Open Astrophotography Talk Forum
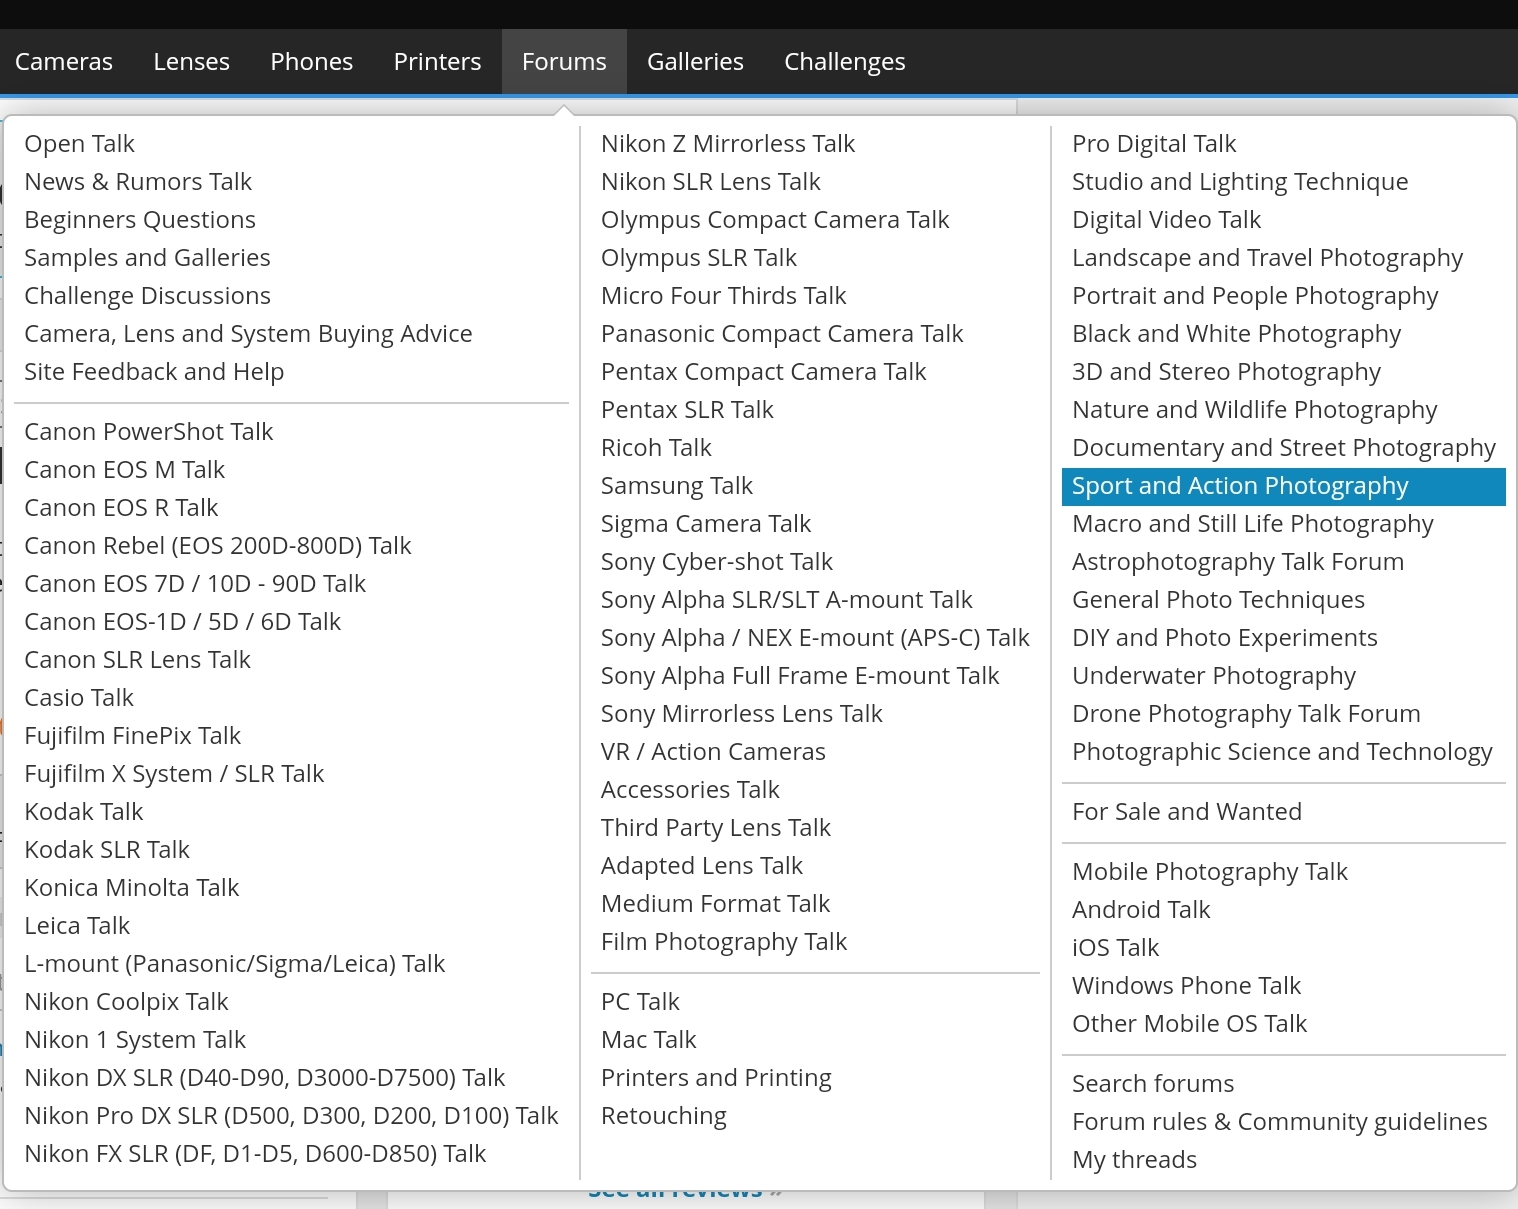 click(x=1237, y=562)
